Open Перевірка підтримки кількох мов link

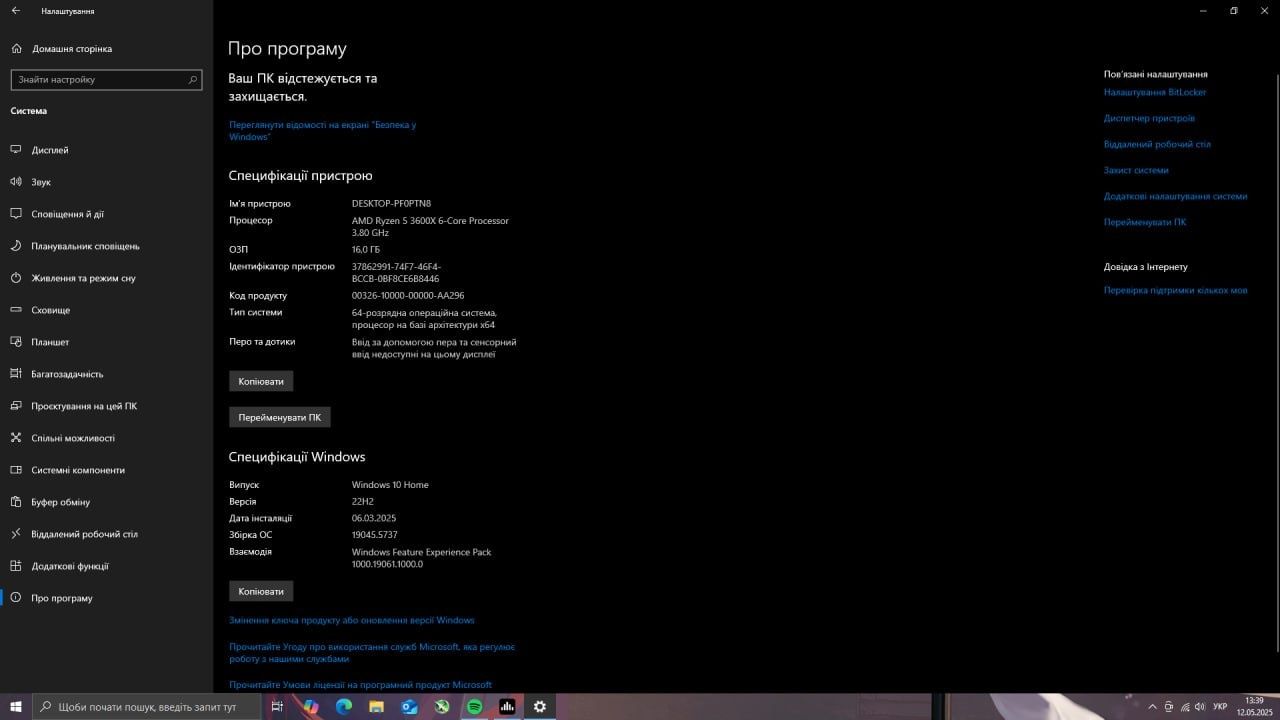[x=1176, y=290]
